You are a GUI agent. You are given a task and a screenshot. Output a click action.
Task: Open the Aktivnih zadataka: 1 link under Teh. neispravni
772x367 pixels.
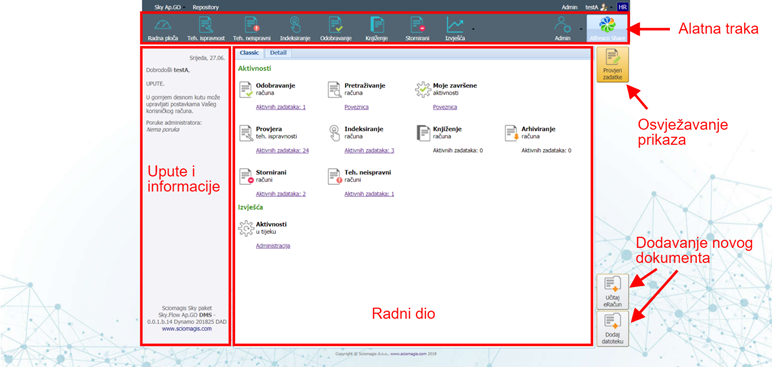click(369, 194)
